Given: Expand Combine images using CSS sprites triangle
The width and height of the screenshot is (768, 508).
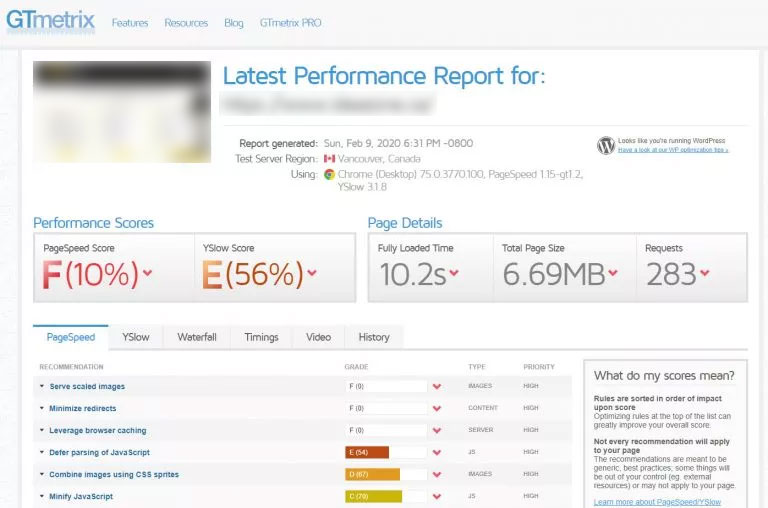Looking at the screenshot, I should (x=42, y=474).
